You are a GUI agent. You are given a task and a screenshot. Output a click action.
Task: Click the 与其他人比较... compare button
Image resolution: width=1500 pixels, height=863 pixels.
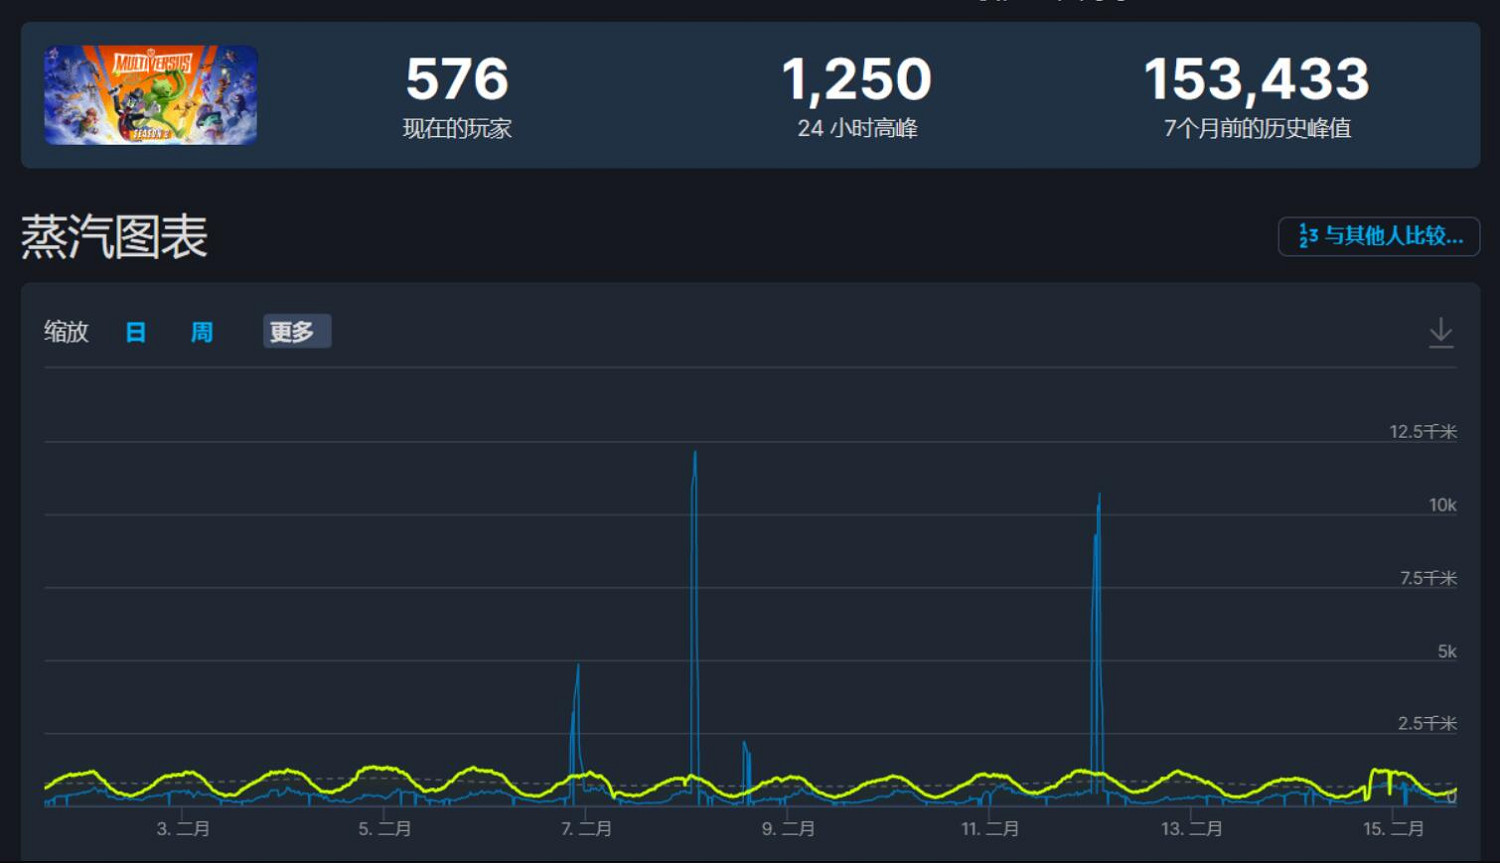[1379, 237]
